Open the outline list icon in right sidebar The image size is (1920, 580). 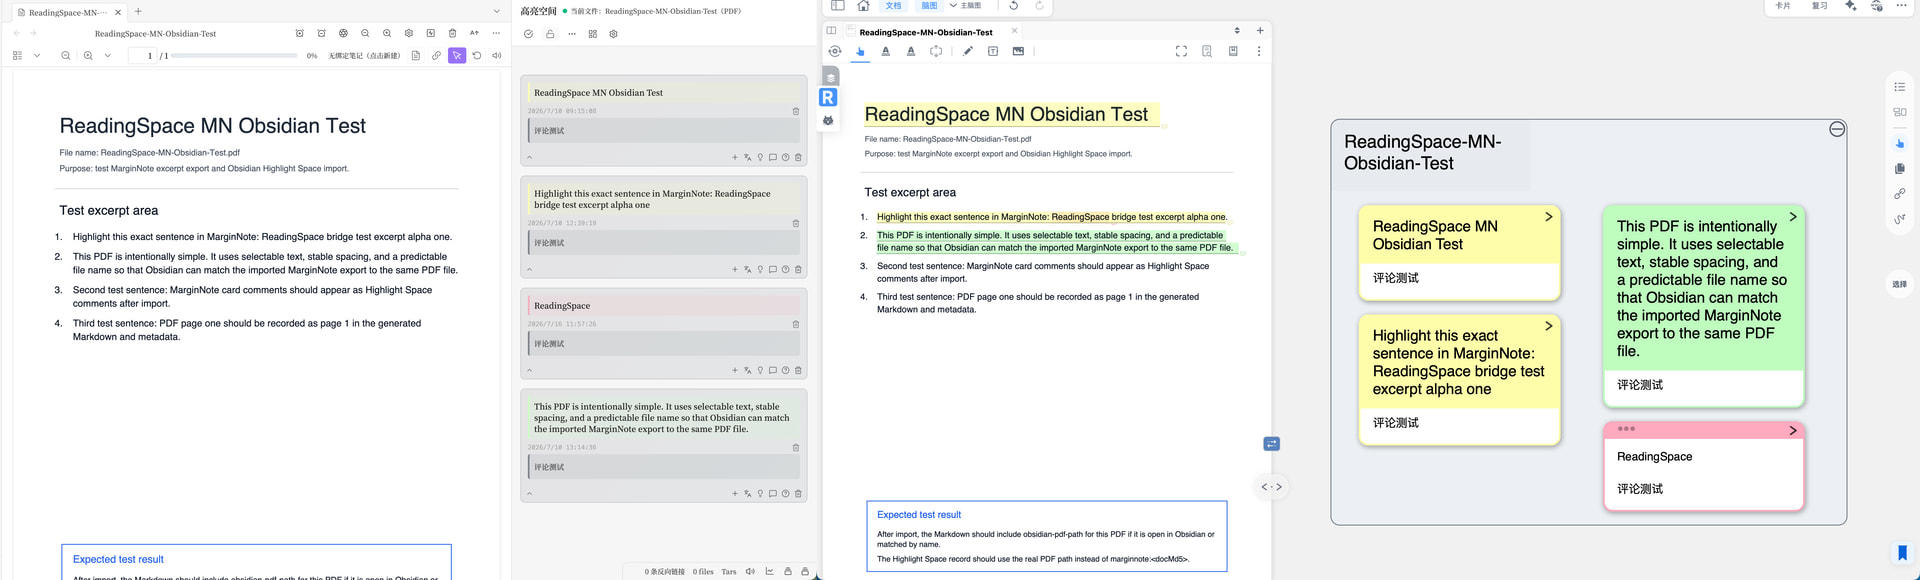click(x=1900, y=87)
